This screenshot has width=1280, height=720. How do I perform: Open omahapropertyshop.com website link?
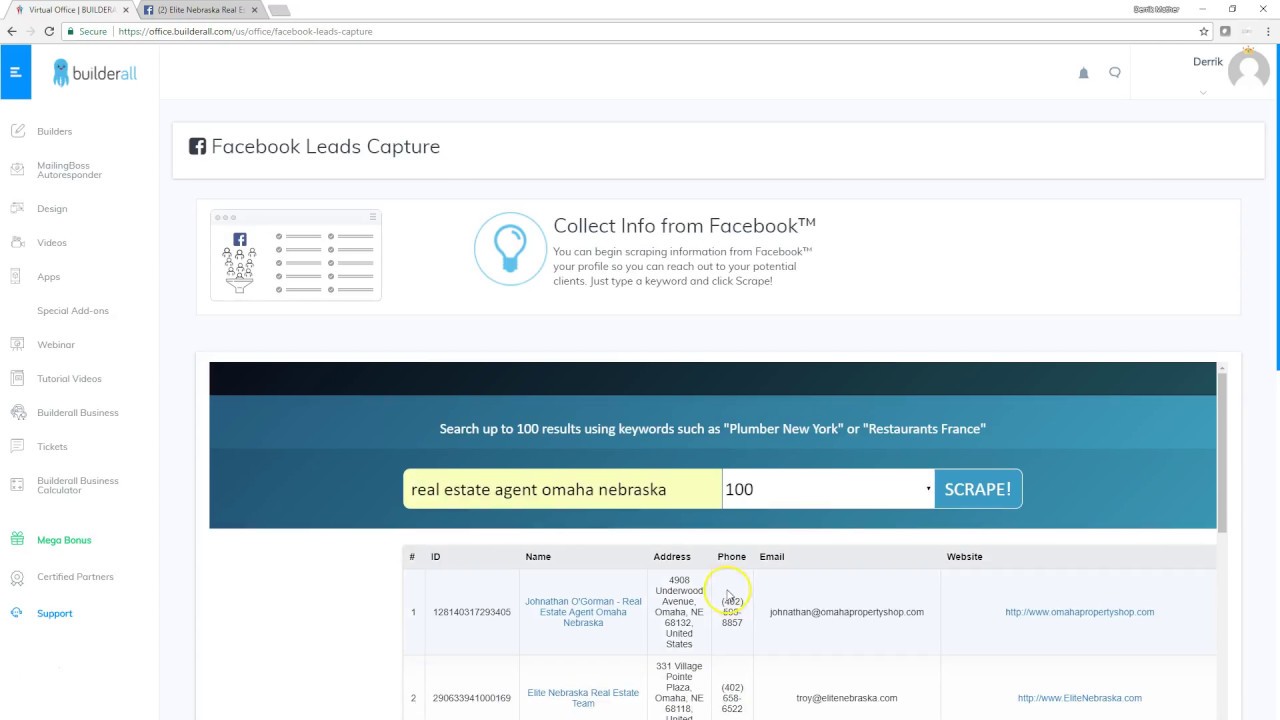coord(1079,612)
